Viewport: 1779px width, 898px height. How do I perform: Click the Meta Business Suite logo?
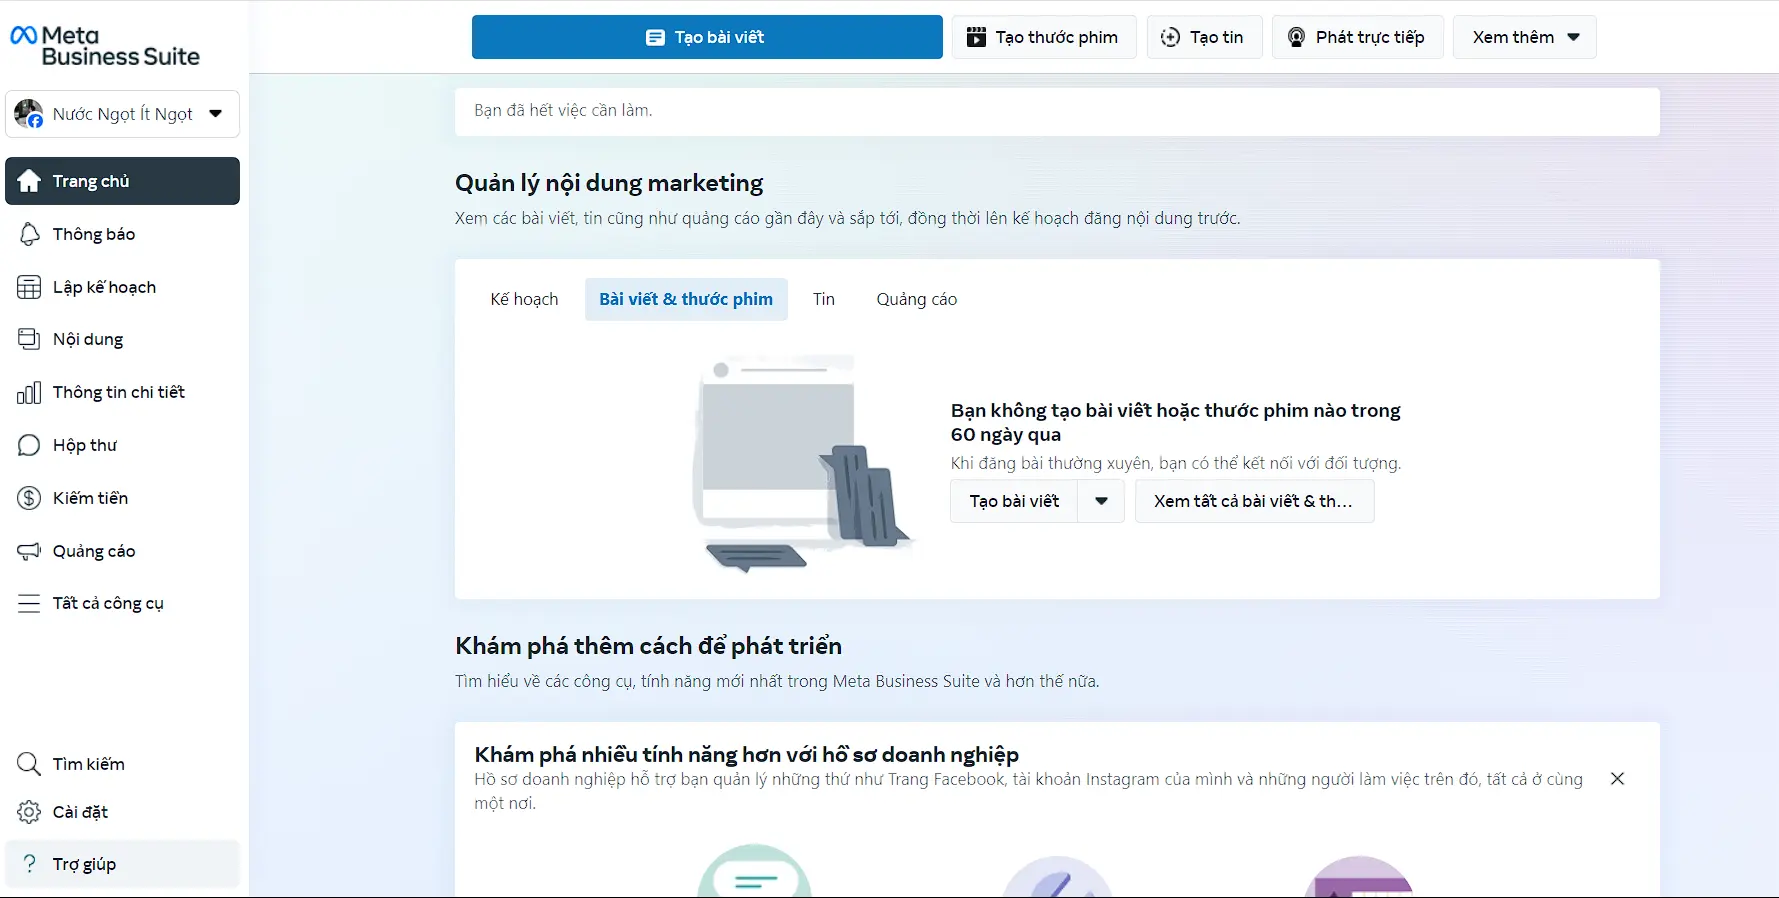coord(104,46)
